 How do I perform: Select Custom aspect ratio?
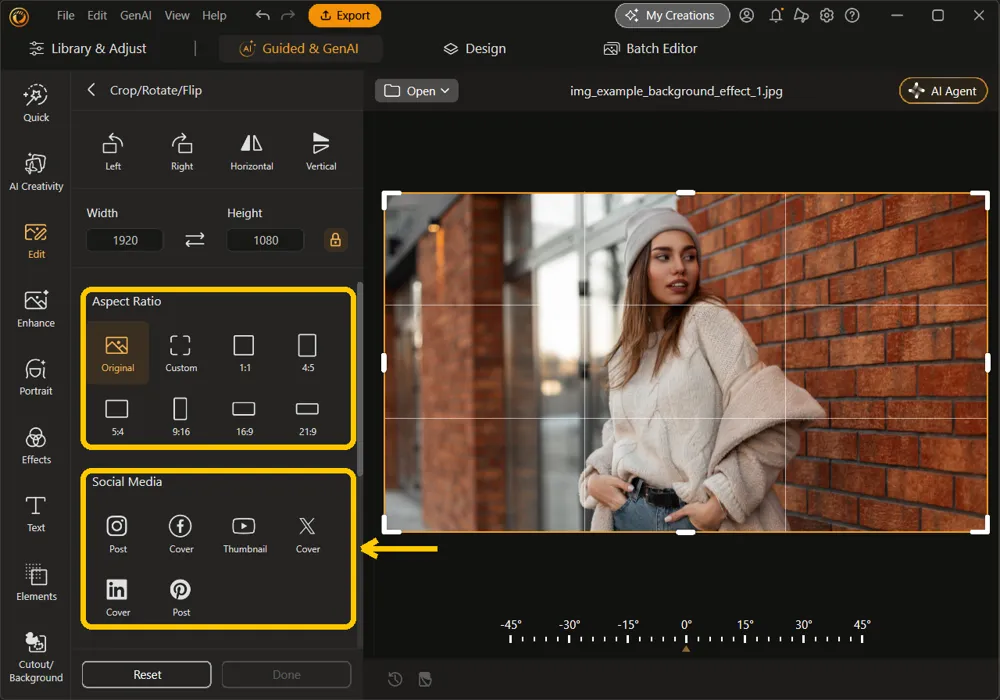180,353
